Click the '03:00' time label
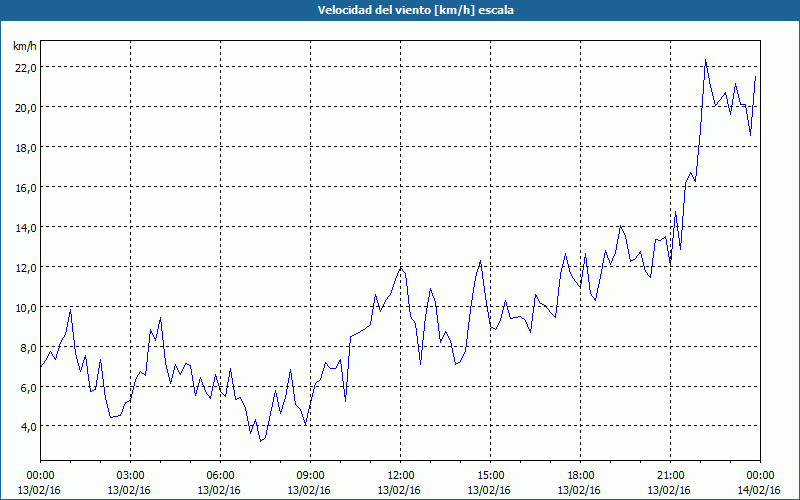This screenshot has height=500, width=800. [x=130, y=476]
